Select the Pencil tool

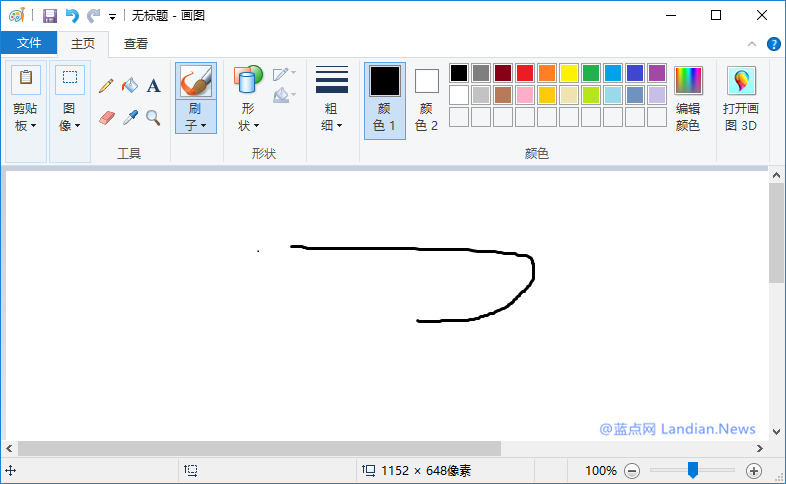(x=106, y=86)
